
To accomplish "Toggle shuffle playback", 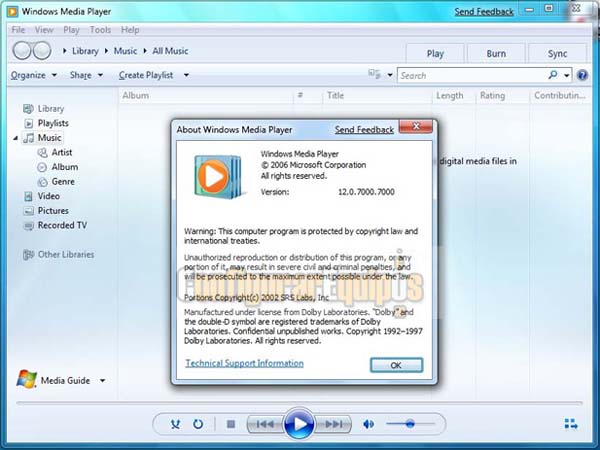I will click(175, 424).
